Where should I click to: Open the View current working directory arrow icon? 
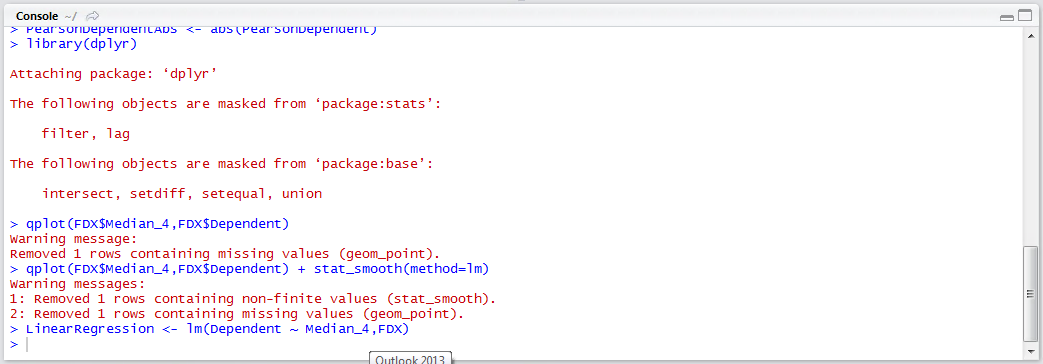92,15
